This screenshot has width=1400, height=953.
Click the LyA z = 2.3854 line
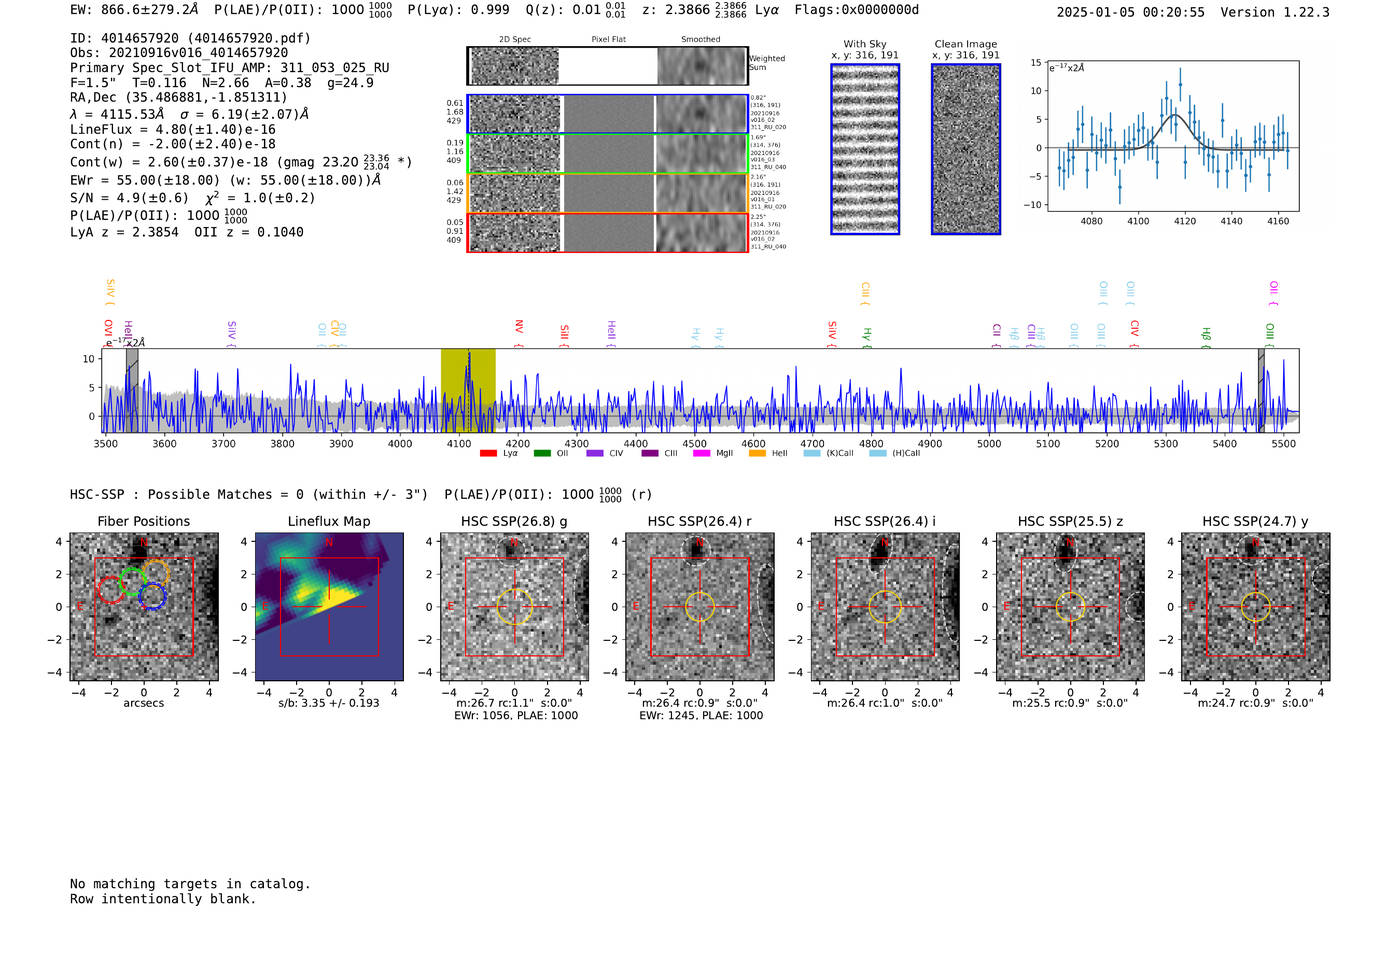187,232
